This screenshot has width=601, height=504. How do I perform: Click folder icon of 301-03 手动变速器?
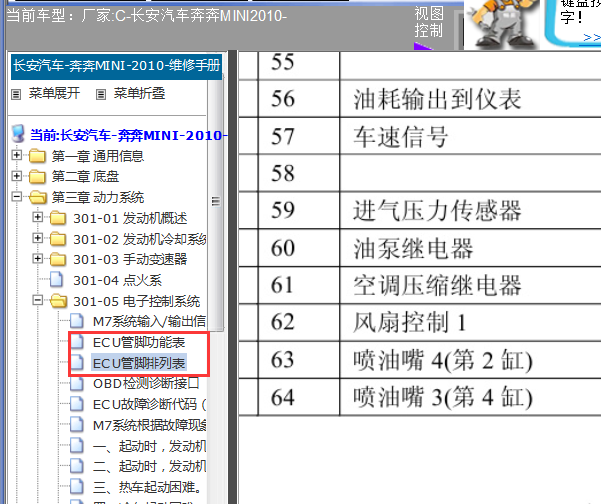coord(58,259)
